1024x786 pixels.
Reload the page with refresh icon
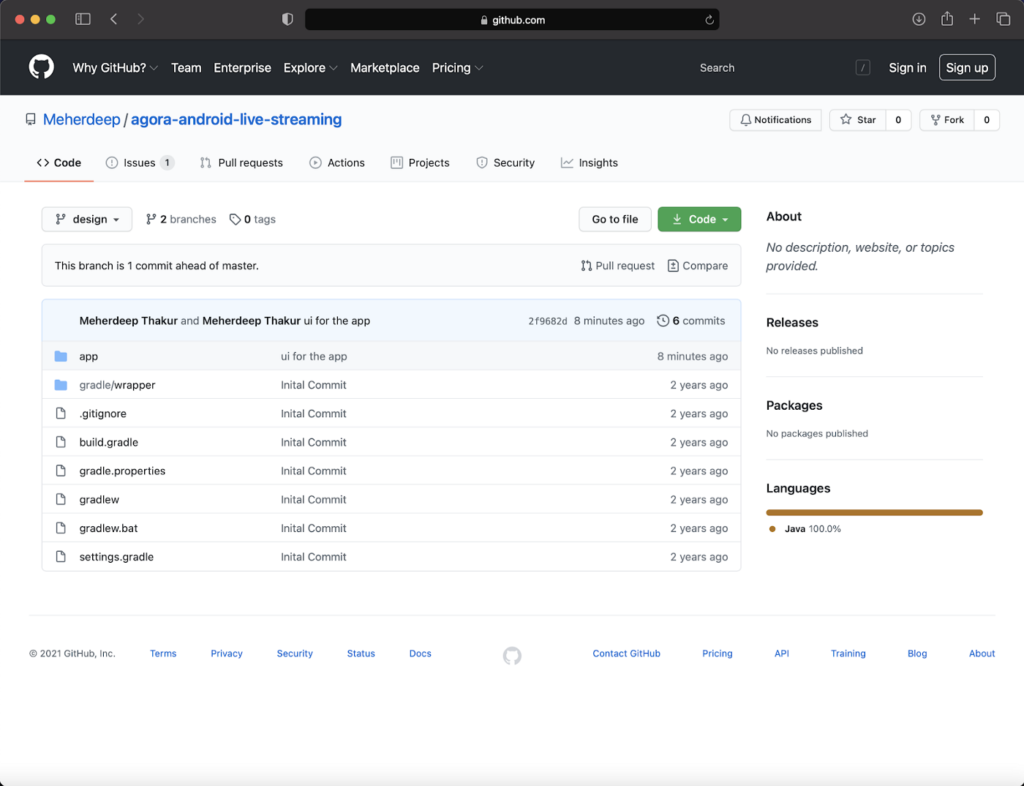[709, 20]
